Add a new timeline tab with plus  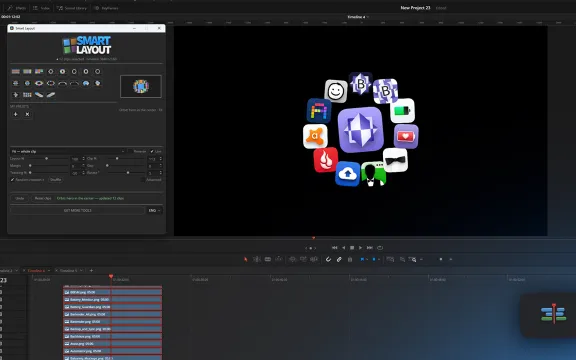point(91,270)
